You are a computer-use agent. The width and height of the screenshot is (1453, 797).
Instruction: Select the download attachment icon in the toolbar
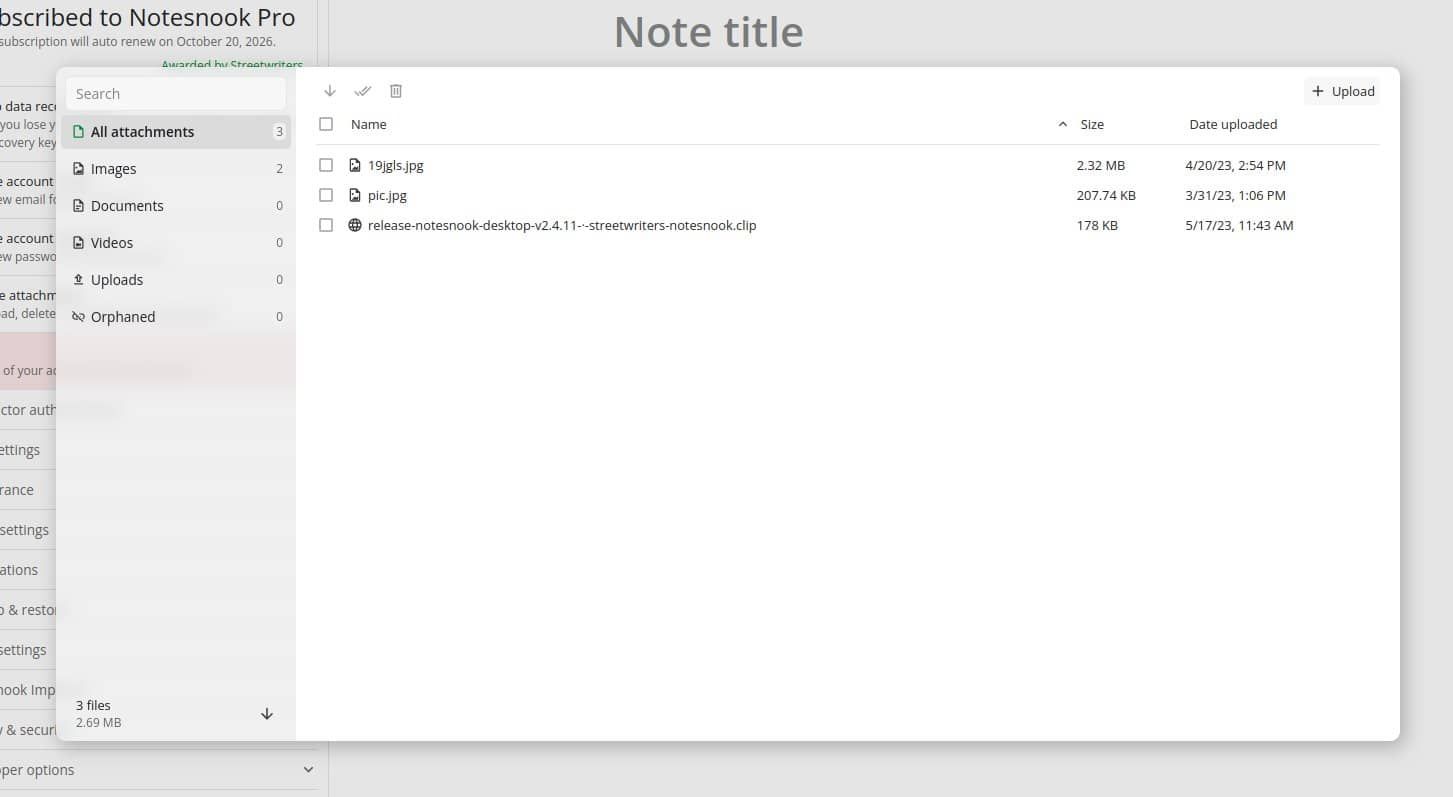(x=329, y=91)
